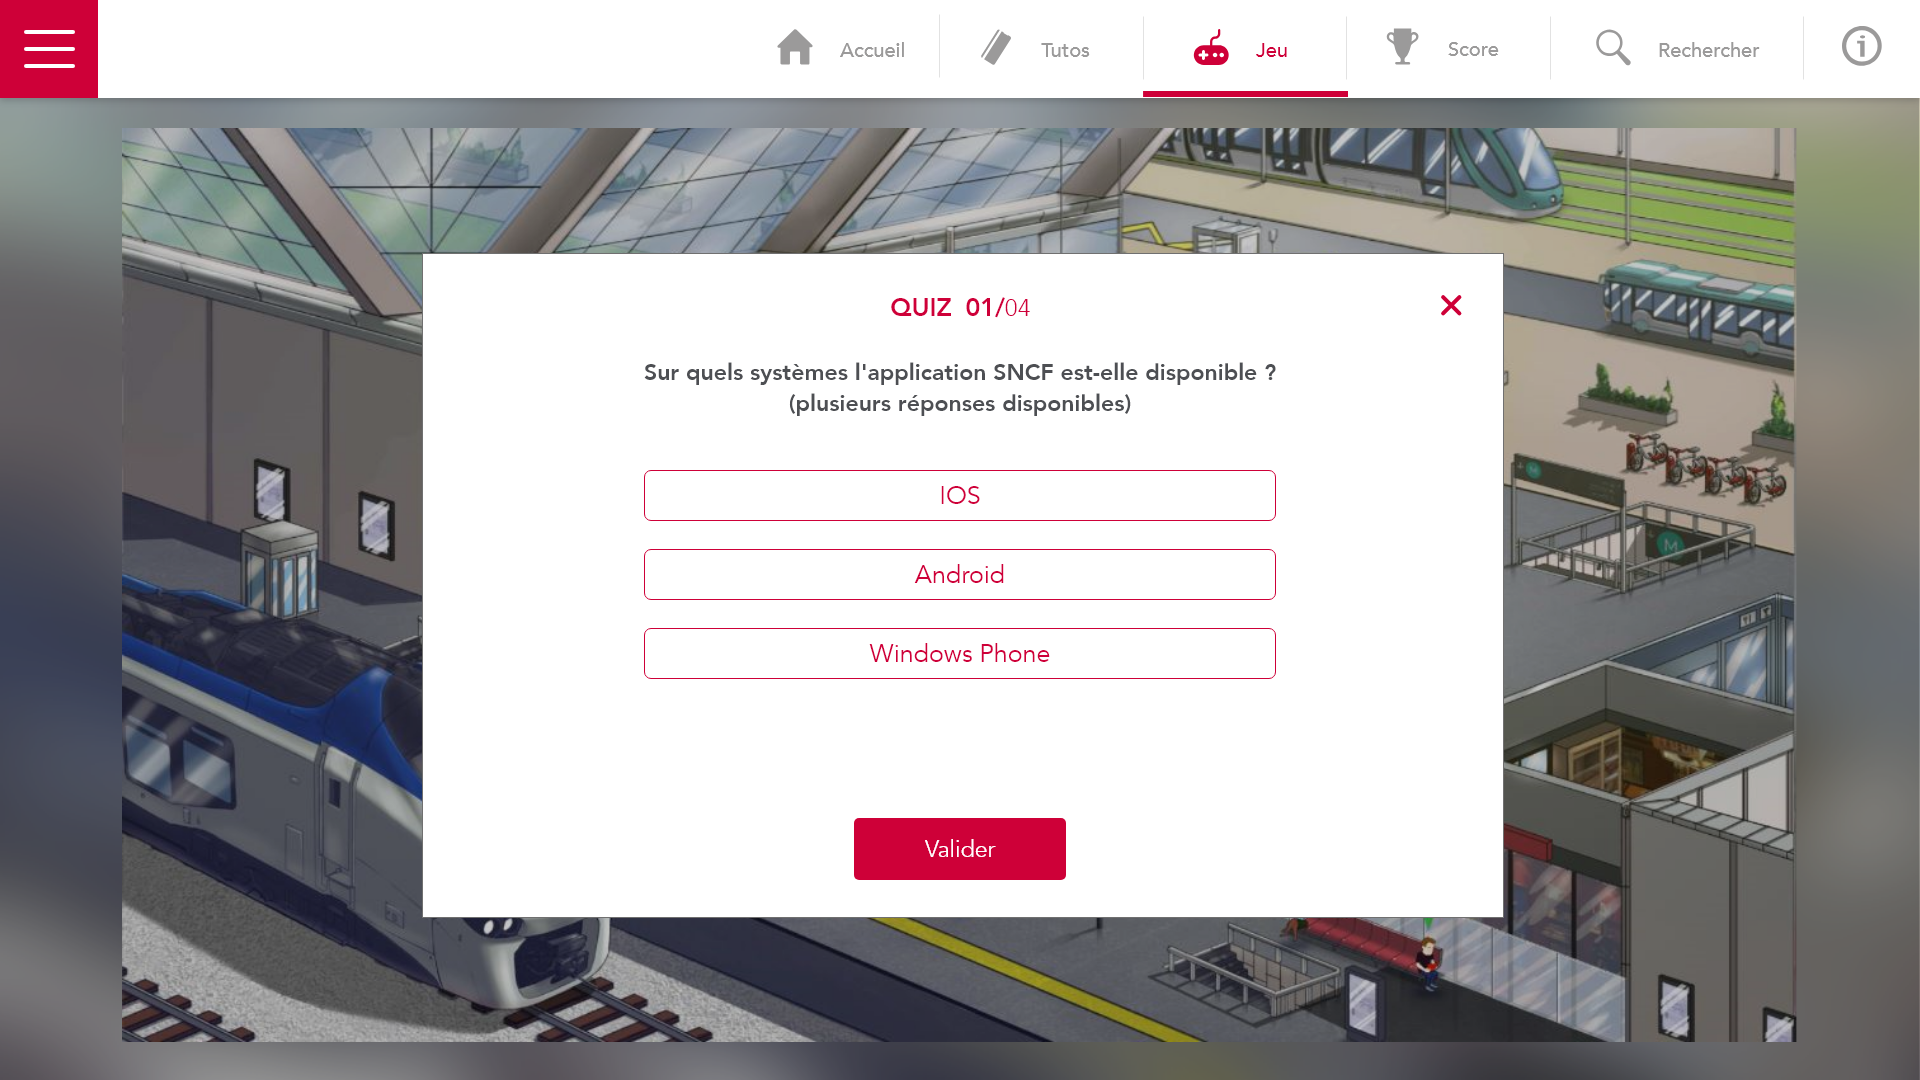The width and height of the screenshot is (1920, 1080).
Task: Click the QUIZ 01/04 progress indicator
Action: click(960, 306)
